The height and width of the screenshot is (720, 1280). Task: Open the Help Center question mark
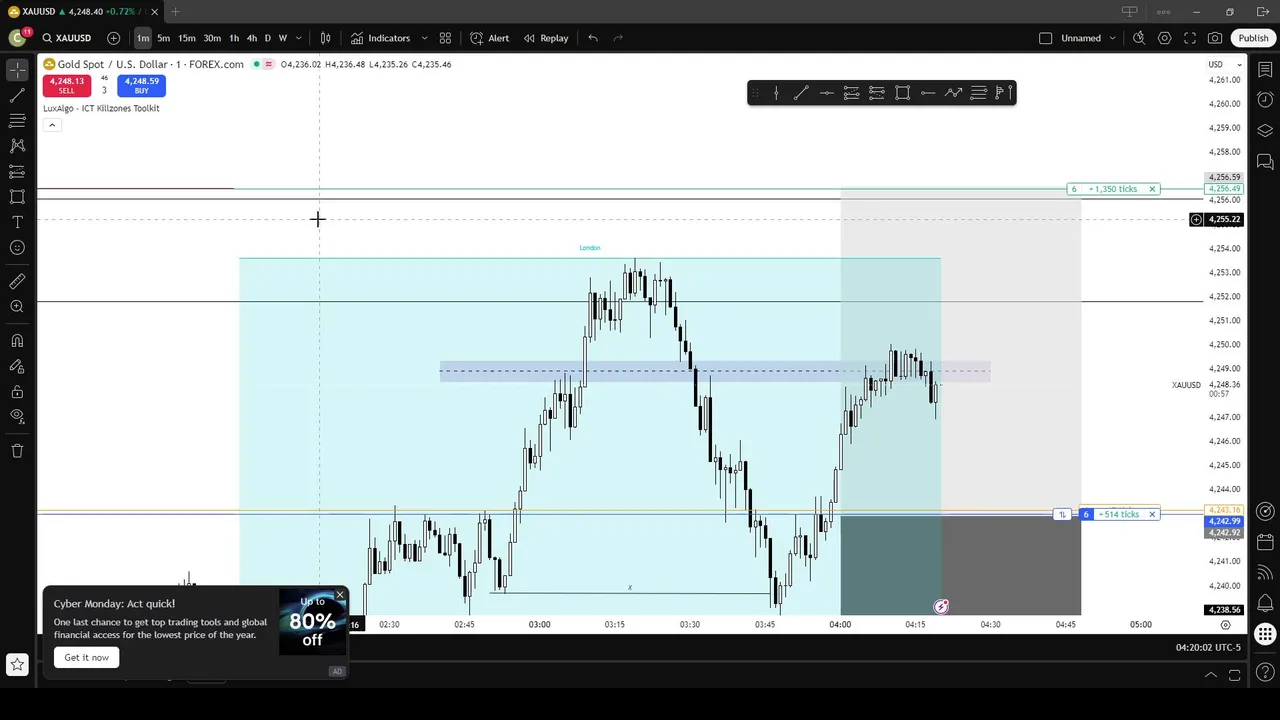coord(1265,671)
